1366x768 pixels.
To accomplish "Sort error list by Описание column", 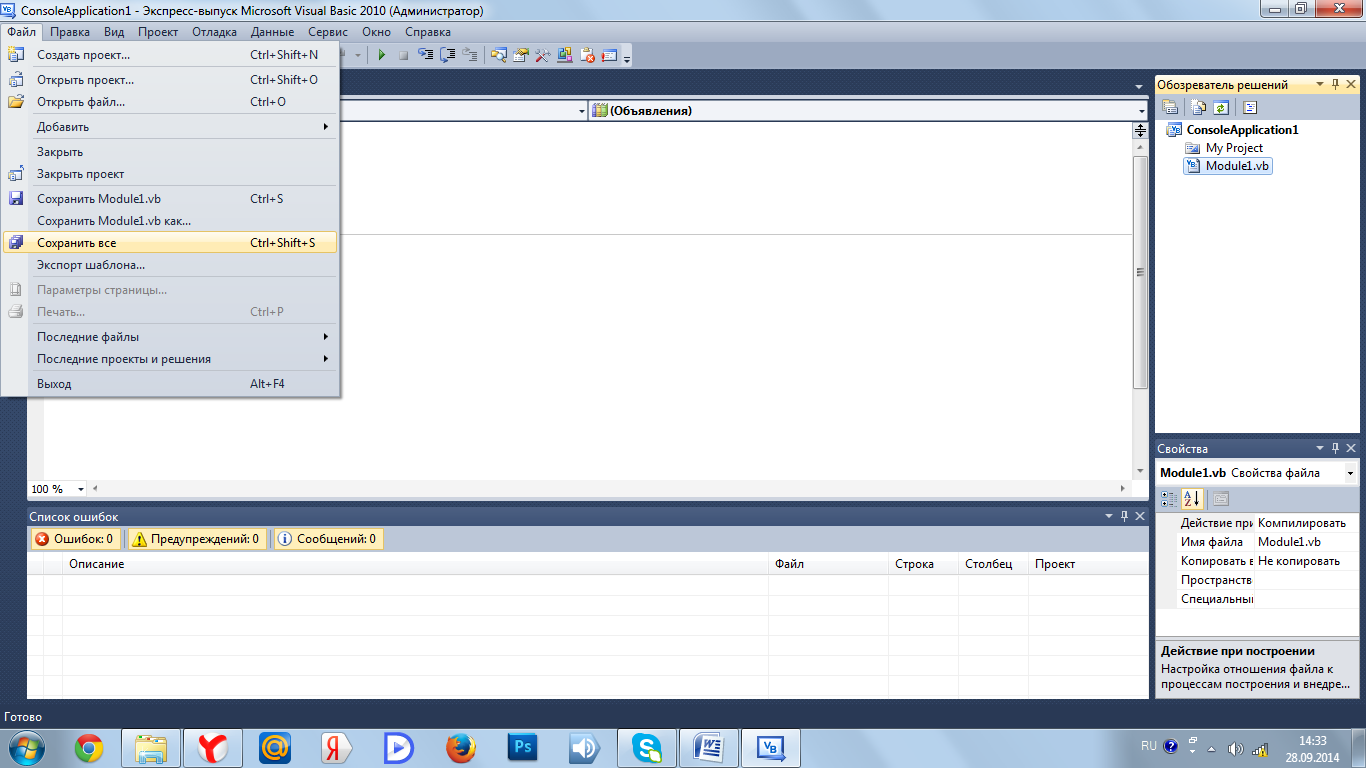I will pyautogui.click(x=415, y=564).
